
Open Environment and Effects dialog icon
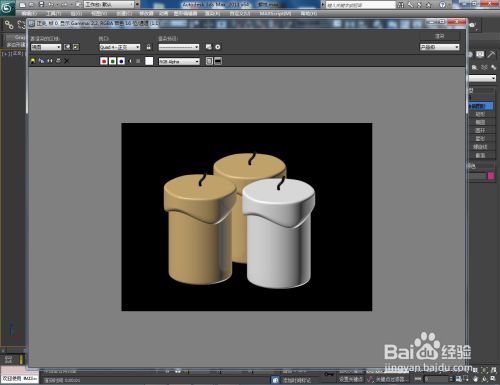pos(218,47)
